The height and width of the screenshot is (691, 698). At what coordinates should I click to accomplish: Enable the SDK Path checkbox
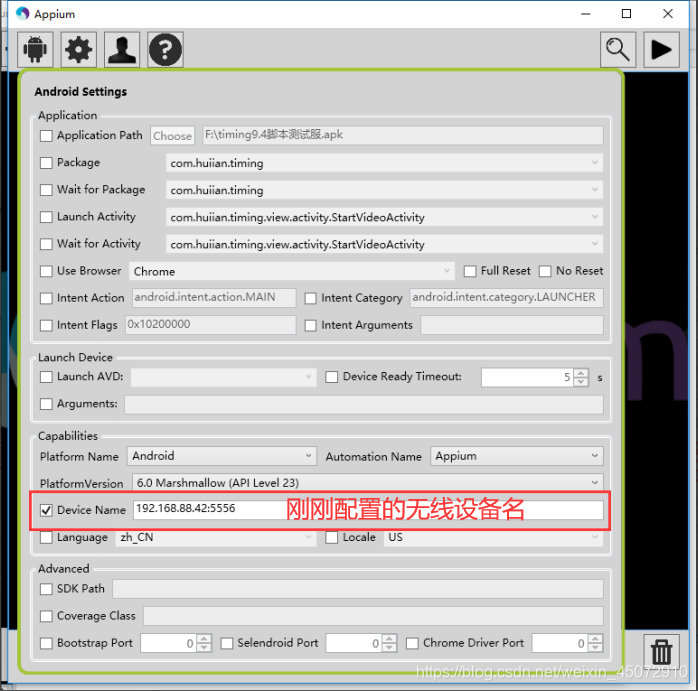point(46,589)
